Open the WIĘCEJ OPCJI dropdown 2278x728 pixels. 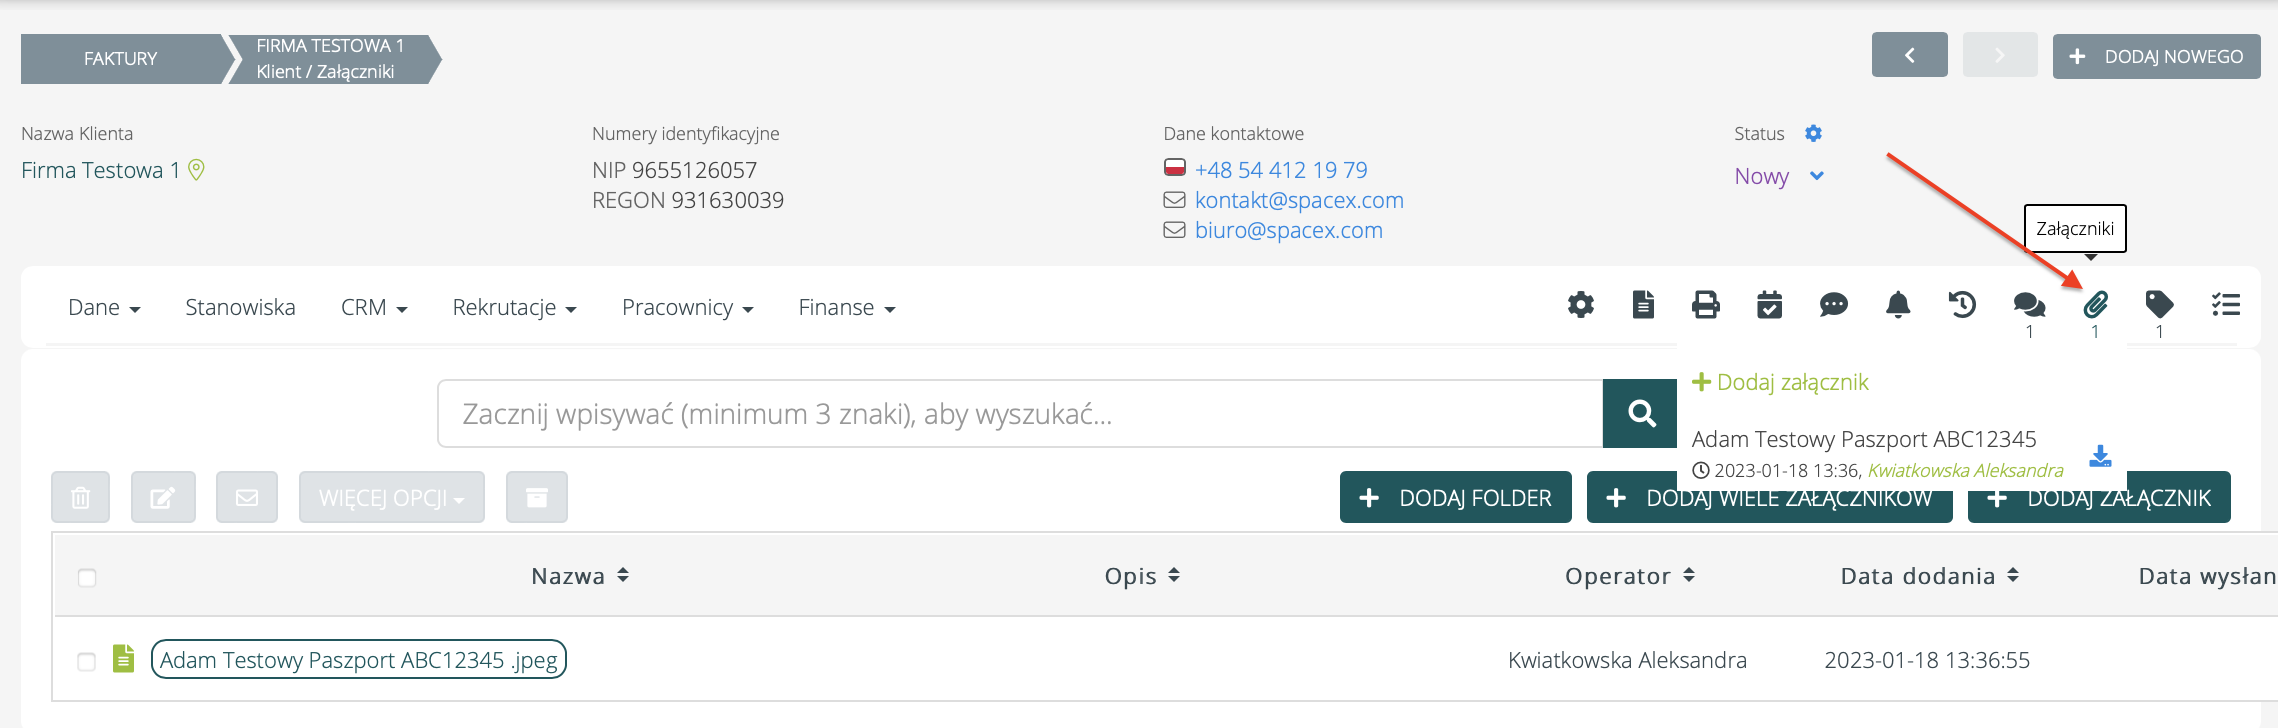coord(391,497)
